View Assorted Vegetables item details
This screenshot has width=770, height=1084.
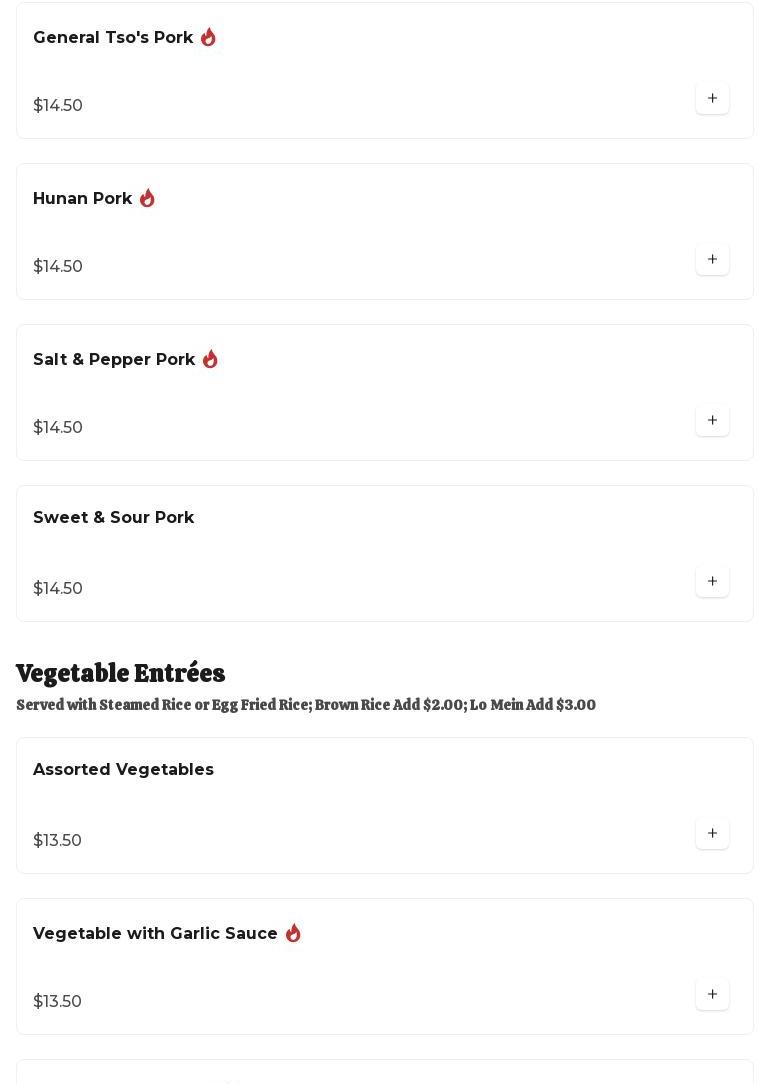123,770
